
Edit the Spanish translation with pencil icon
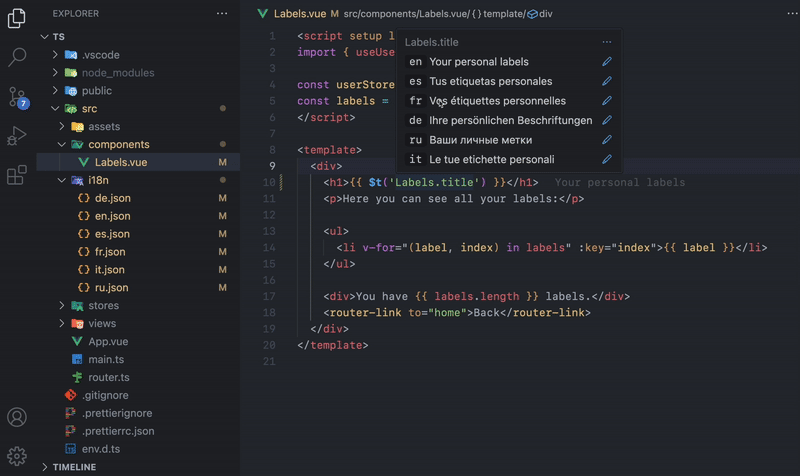(x=607, y=81)
